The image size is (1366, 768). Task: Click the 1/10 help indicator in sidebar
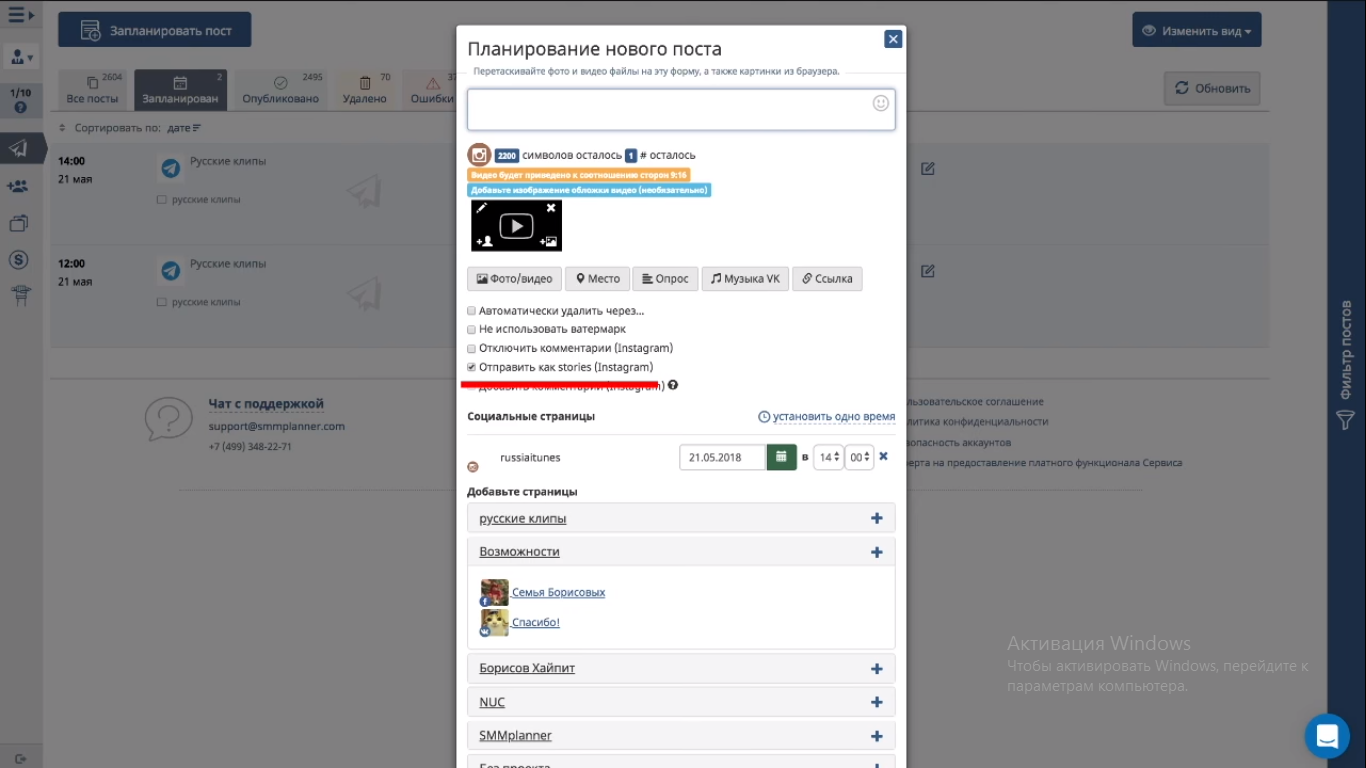[x=20, y=99]
